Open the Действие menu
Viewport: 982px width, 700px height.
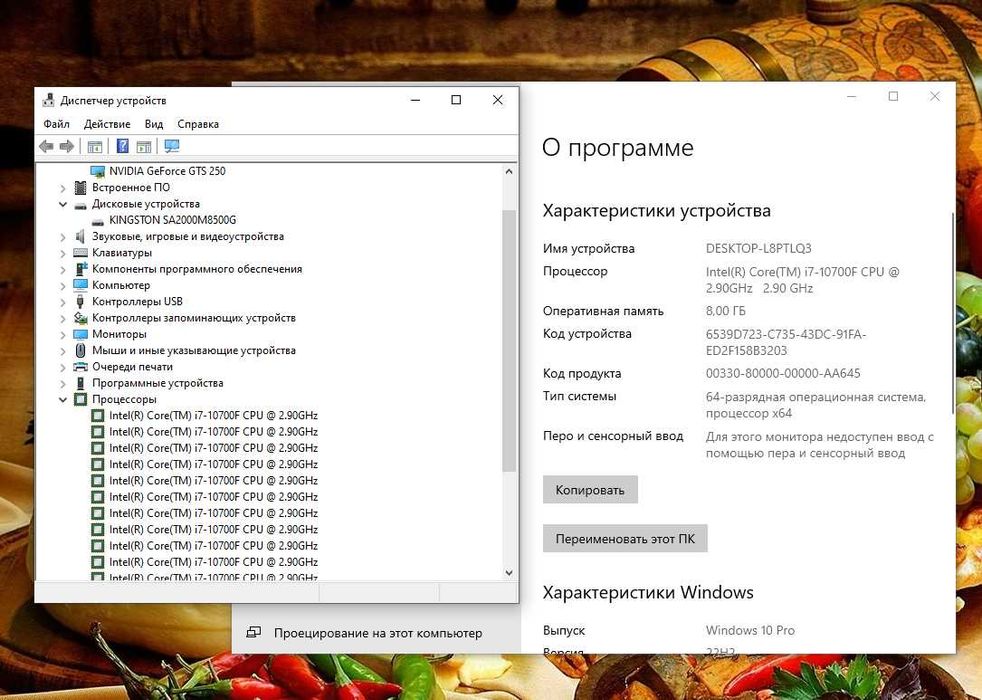pyautogui.click(x=107, y=124)
